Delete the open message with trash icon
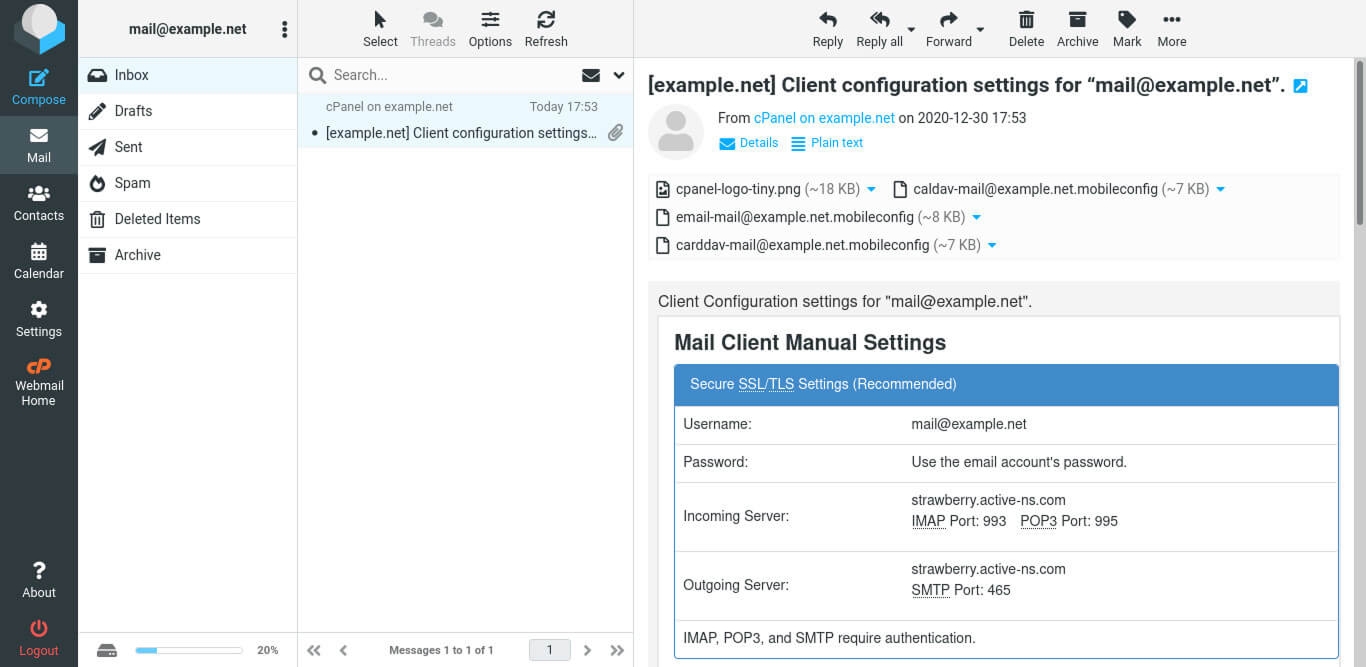This screenshot has height=667, width=1366. (x=1026, y=20)
